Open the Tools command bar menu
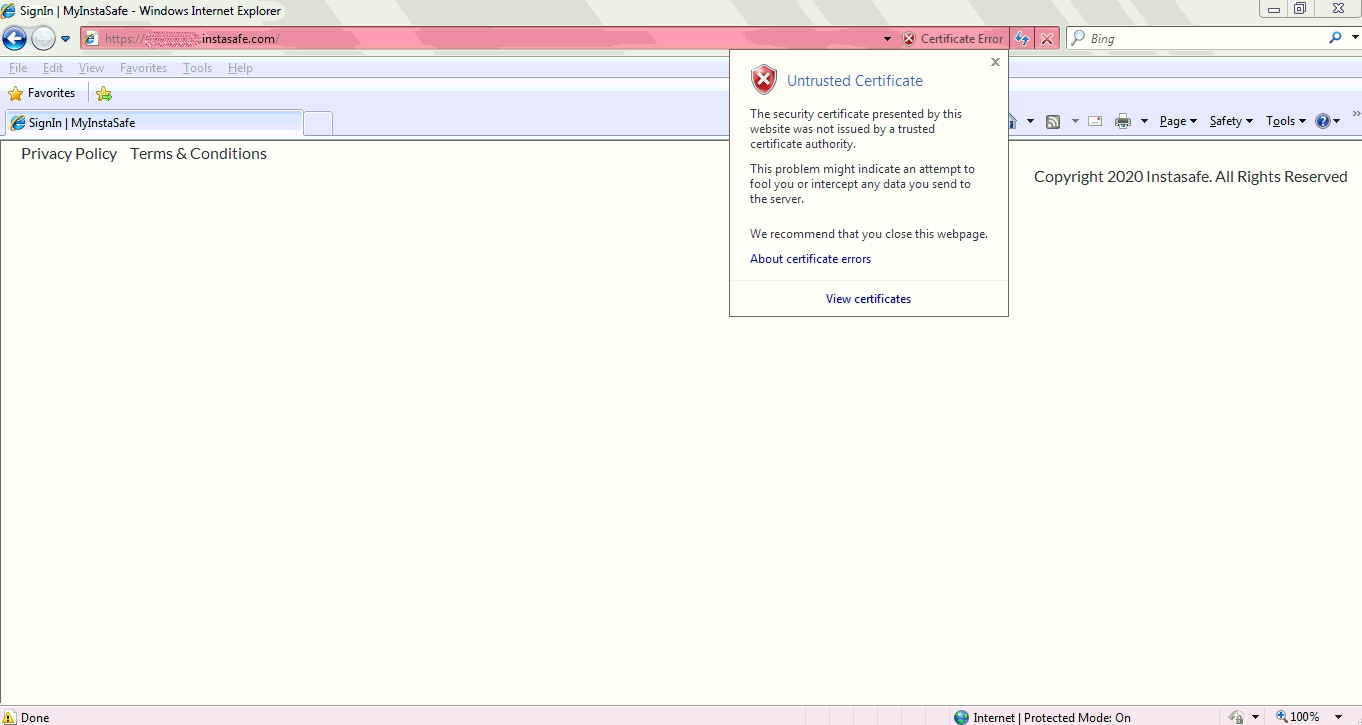 [x=1286, y=121]
